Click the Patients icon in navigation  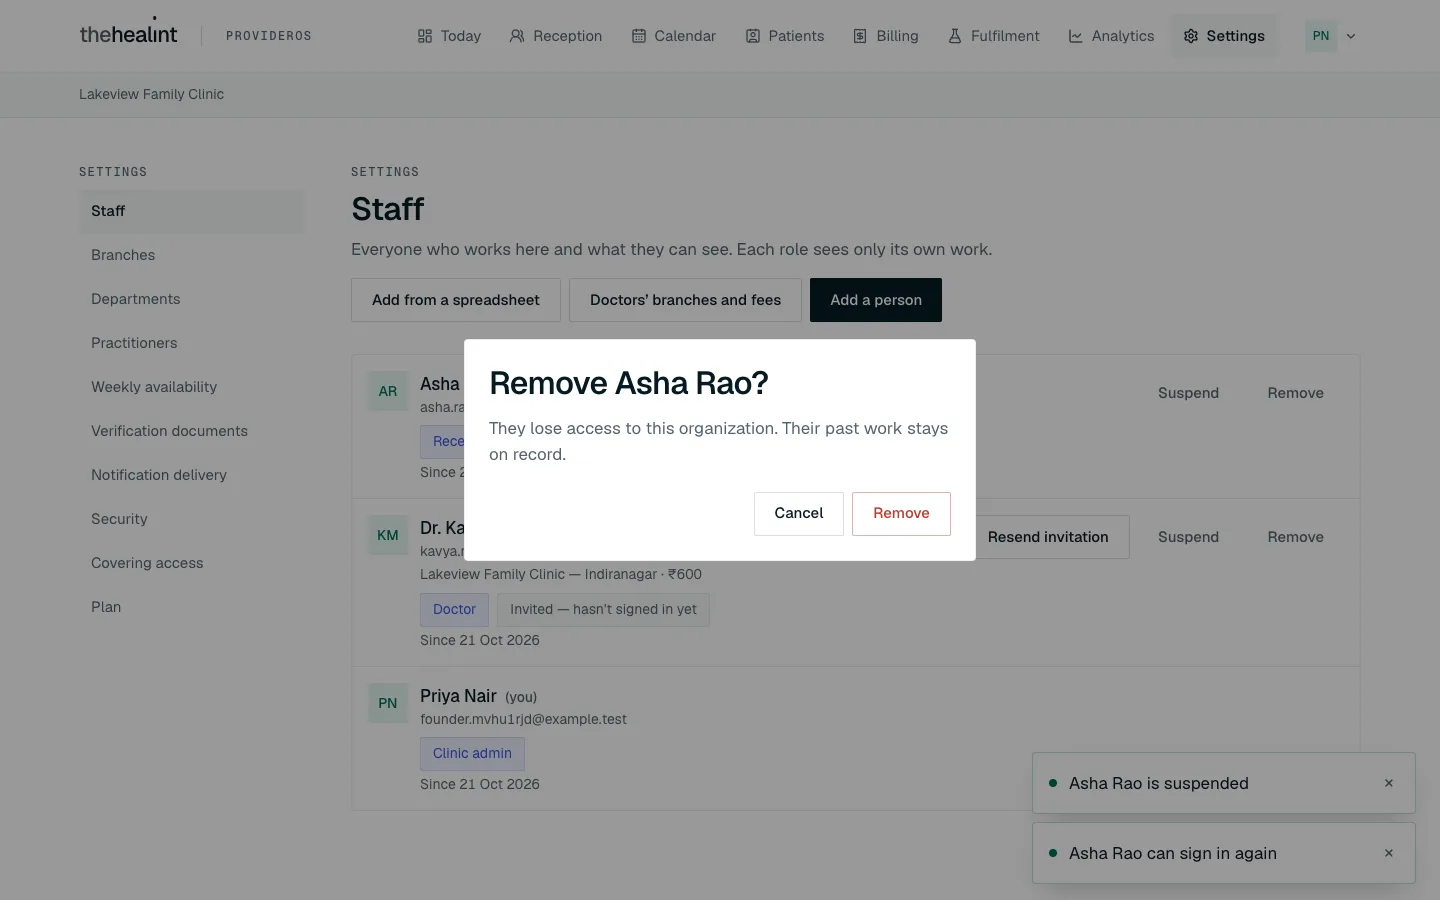(753, 36)
